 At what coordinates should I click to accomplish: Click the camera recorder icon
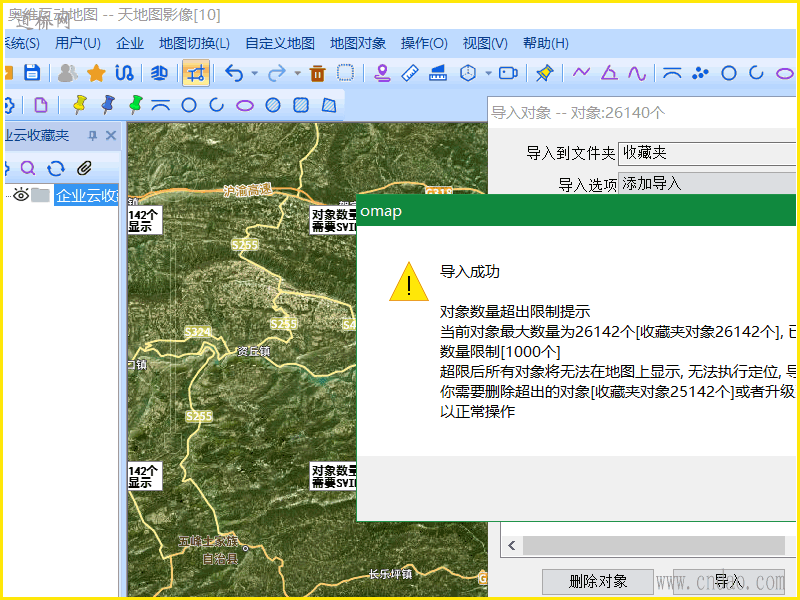[508, 73]
